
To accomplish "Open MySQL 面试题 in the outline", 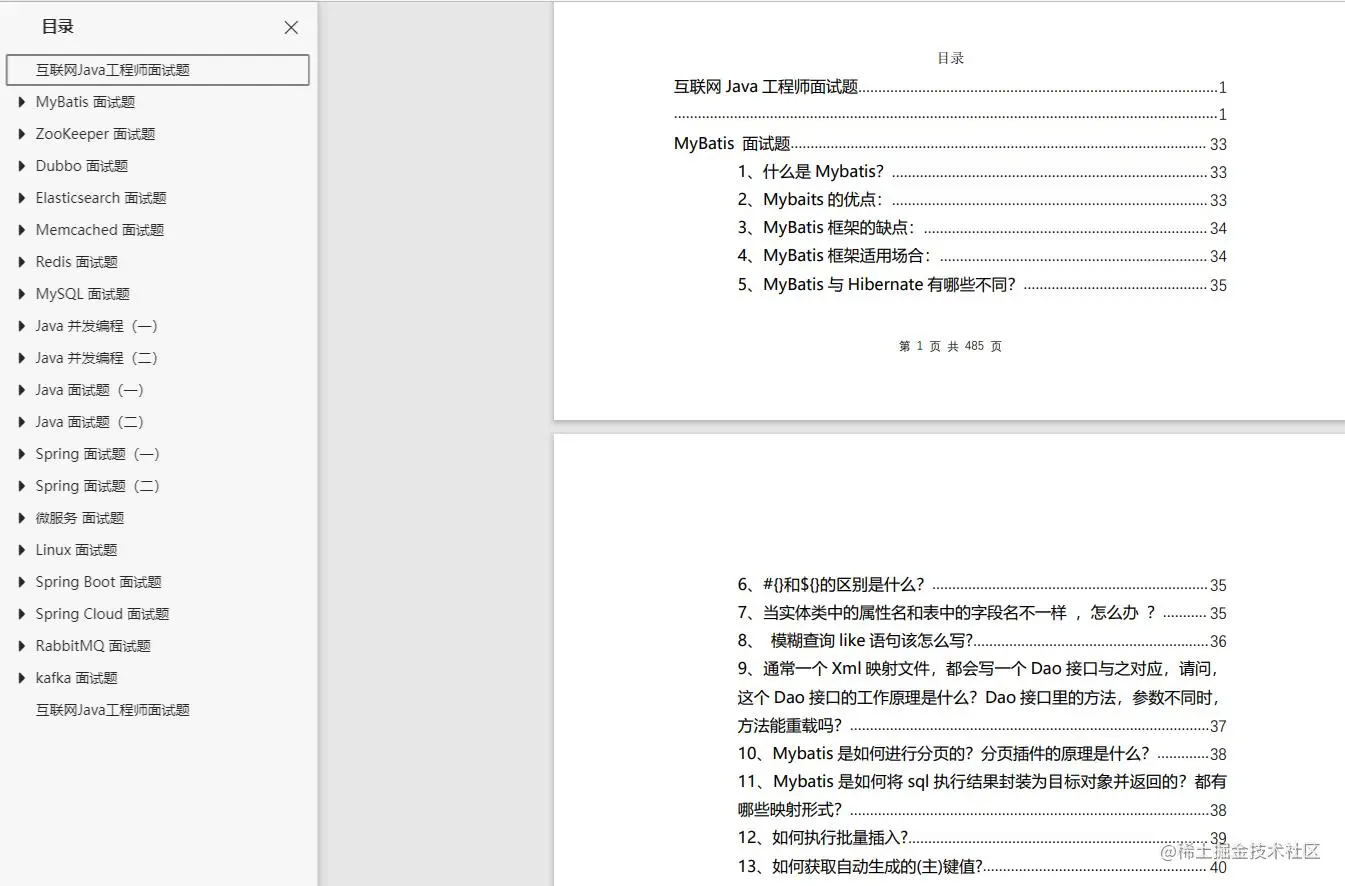I will (83, 294).
